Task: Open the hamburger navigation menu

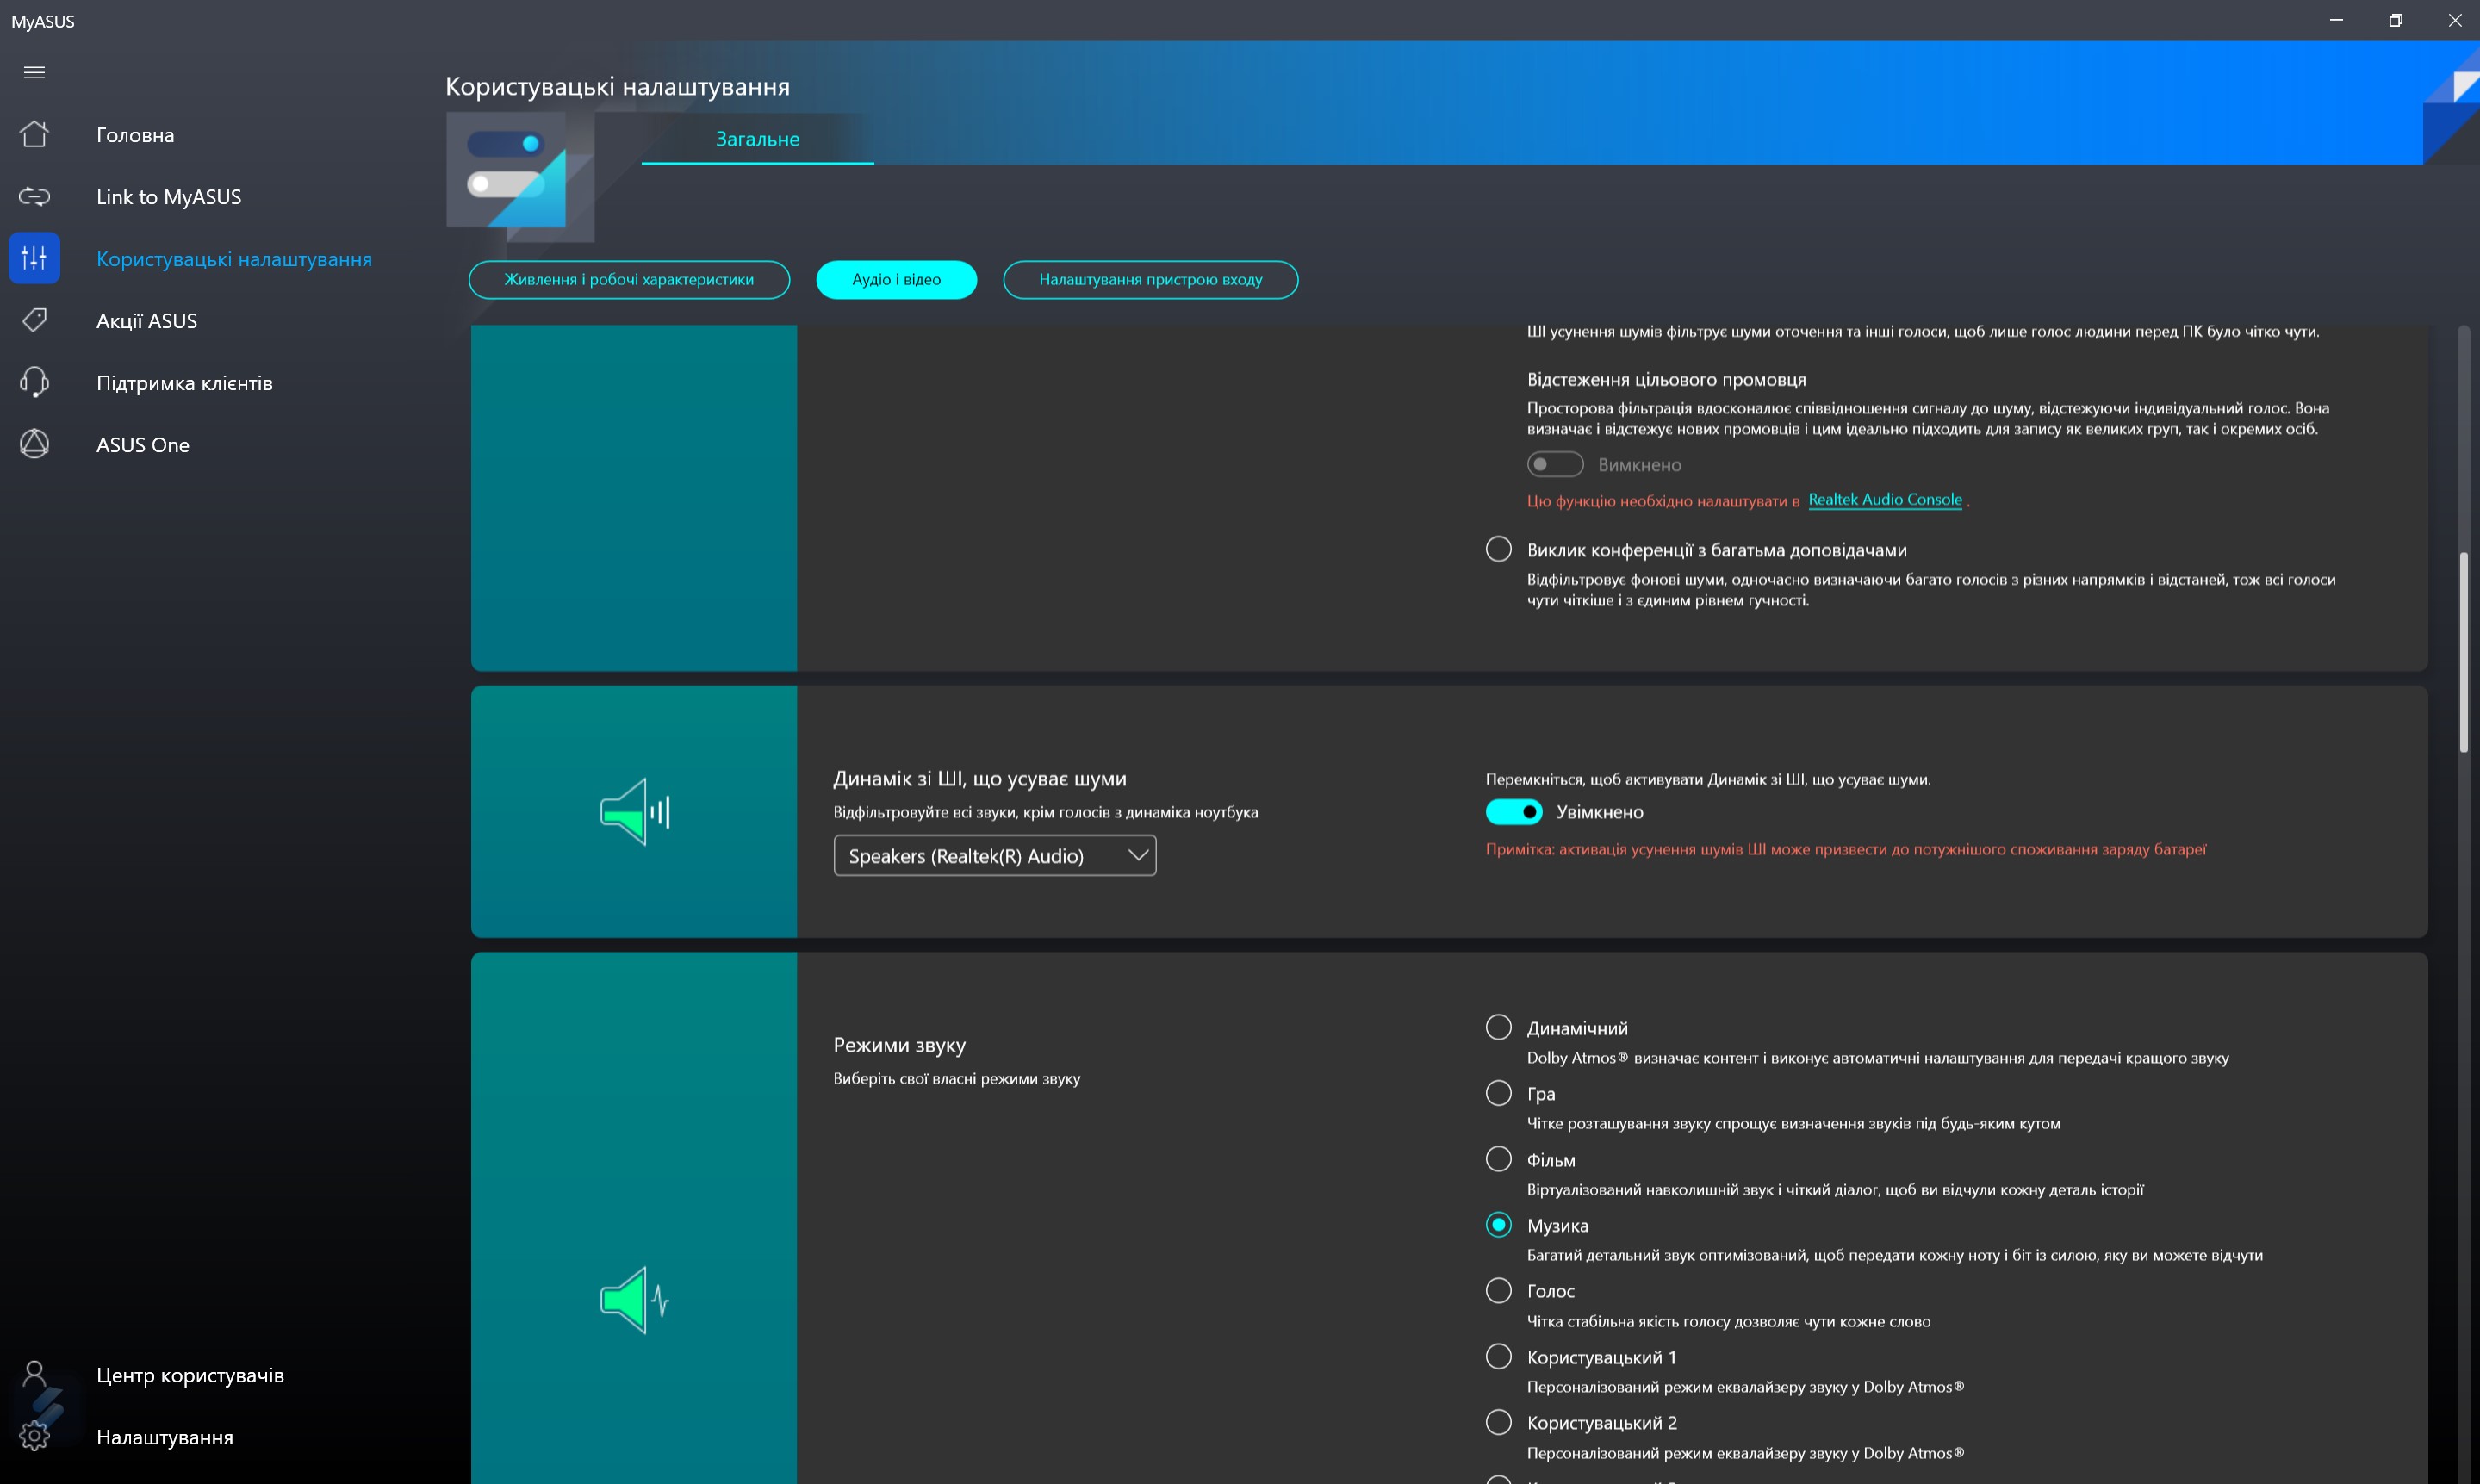Action: click(34, 72)
